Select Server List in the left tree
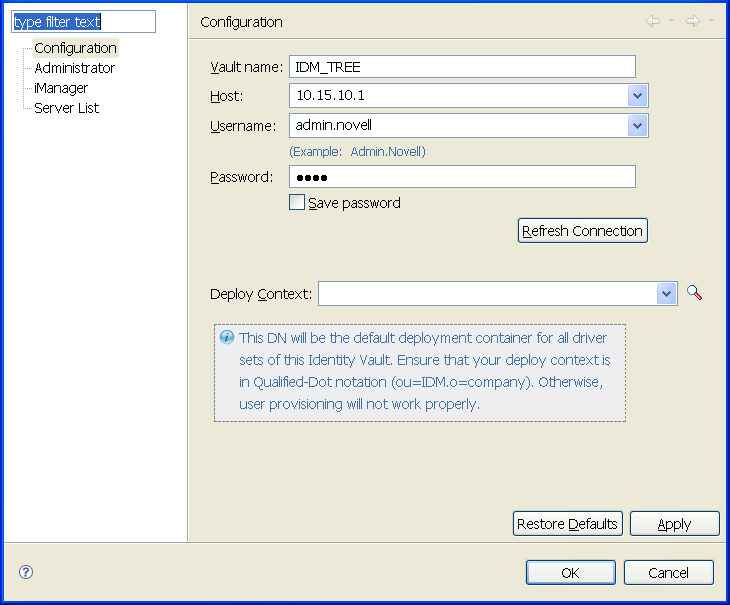Screen dimensions: 730x605 click(67, 108)
